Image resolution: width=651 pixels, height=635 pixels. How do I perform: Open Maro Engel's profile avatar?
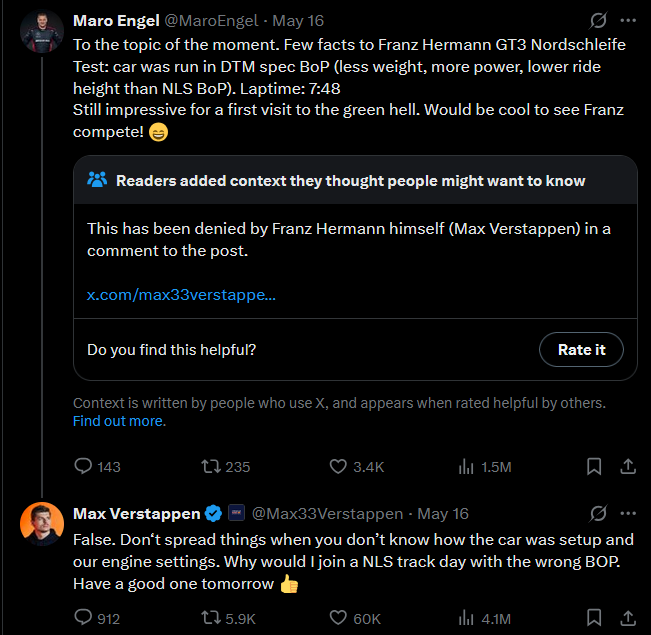(42, 33)
